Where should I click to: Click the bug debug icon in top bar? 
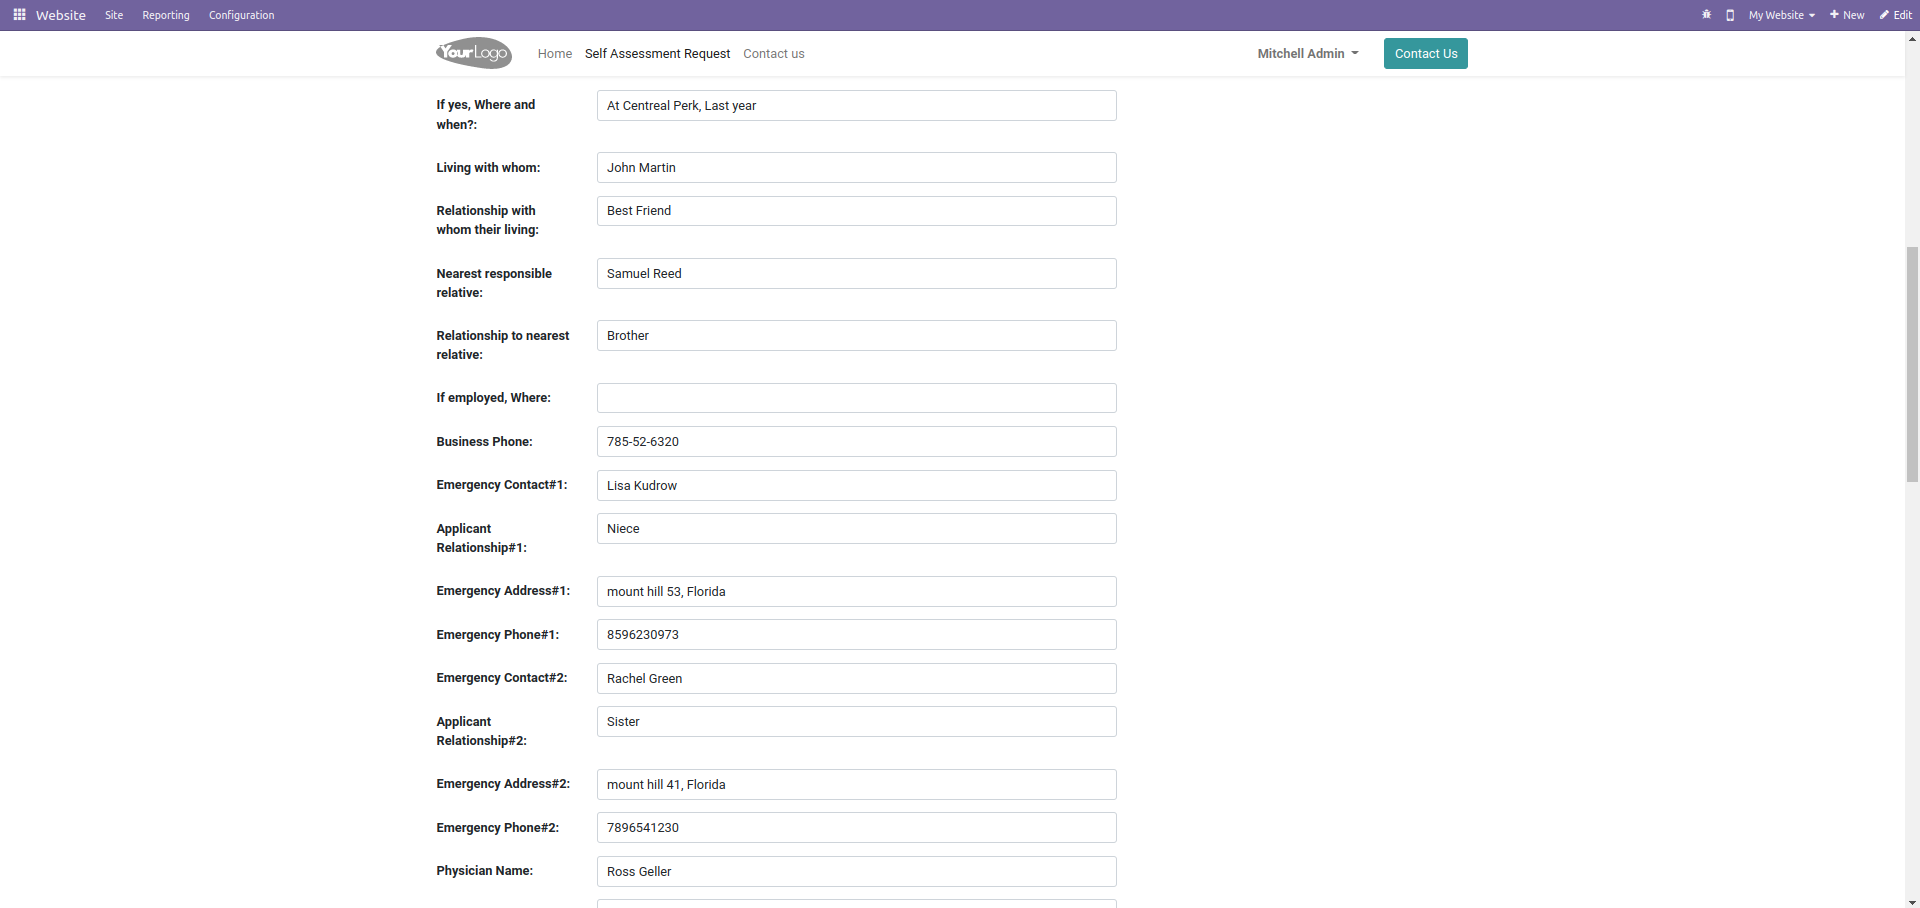pyautogui.click(x=1706, y=15)
